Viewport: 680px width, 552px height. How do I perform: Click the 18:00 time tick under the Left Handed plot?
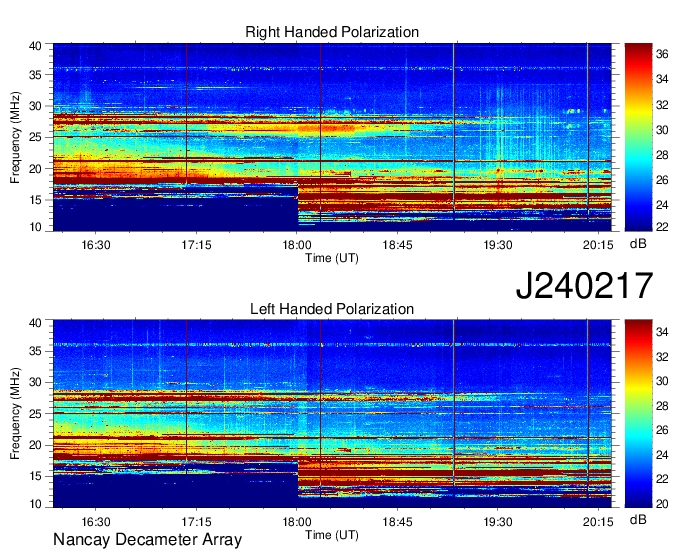click(297, 522)
